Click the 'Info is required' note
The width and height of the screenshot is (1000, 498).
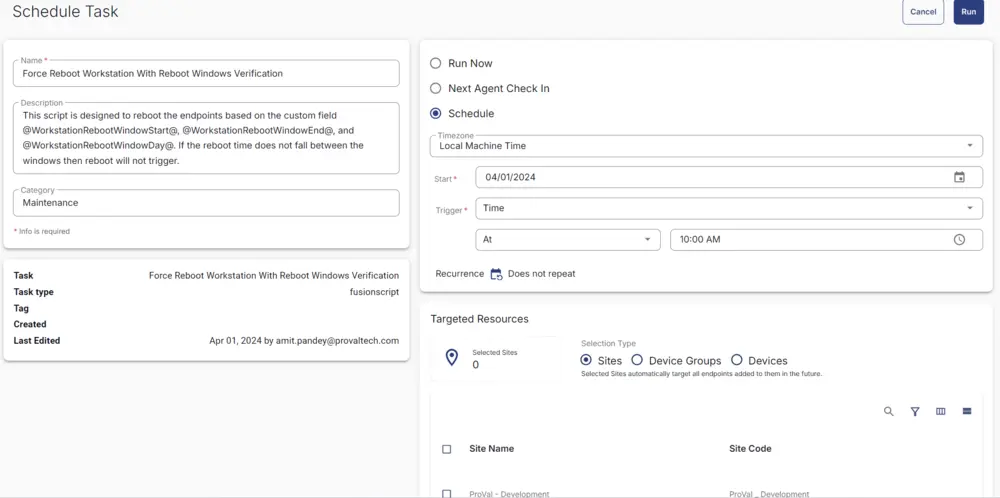(41, 231)
